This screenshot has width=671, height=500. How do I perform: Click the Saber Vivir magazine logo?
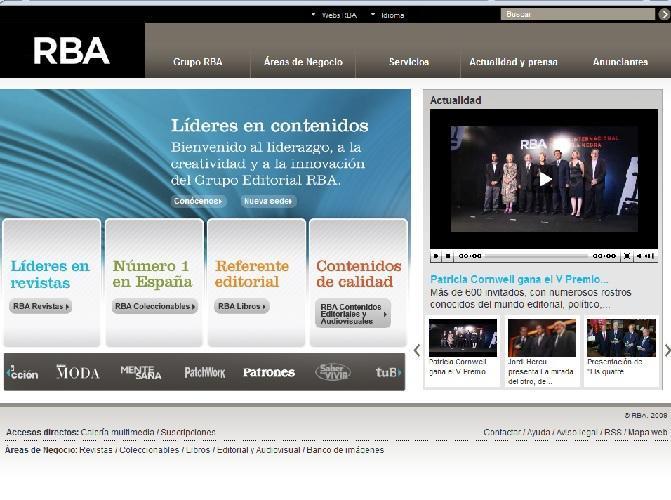point(333,372)
